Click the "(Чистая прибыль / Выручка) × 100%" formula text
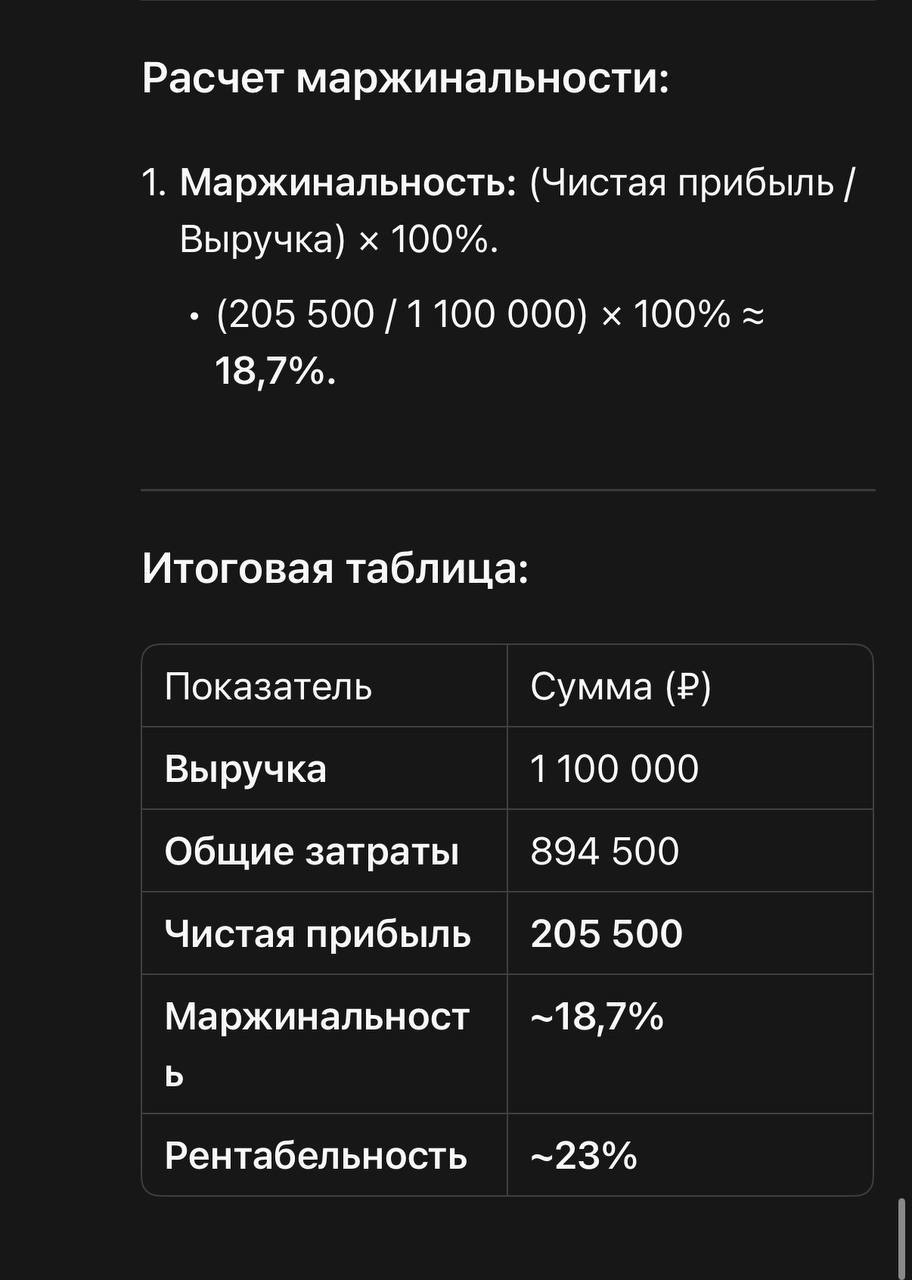Screen dimensions: 912x1280 [x=517, y=212]
